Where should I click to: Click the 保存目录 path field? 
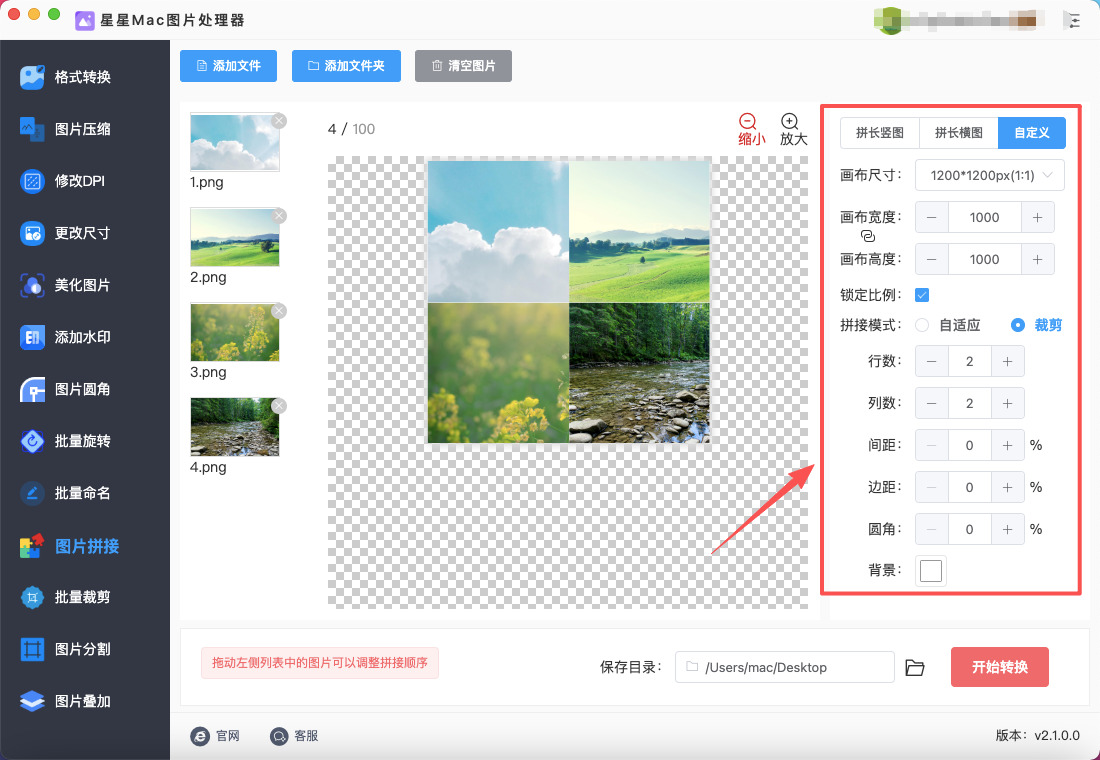tap(784, 667)
